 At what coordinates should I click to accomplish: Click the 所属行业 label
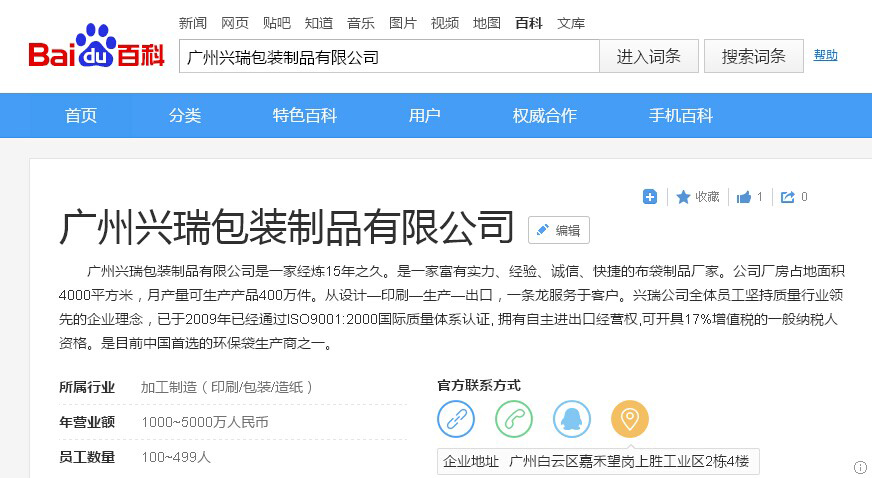click(x=87, y=387)
